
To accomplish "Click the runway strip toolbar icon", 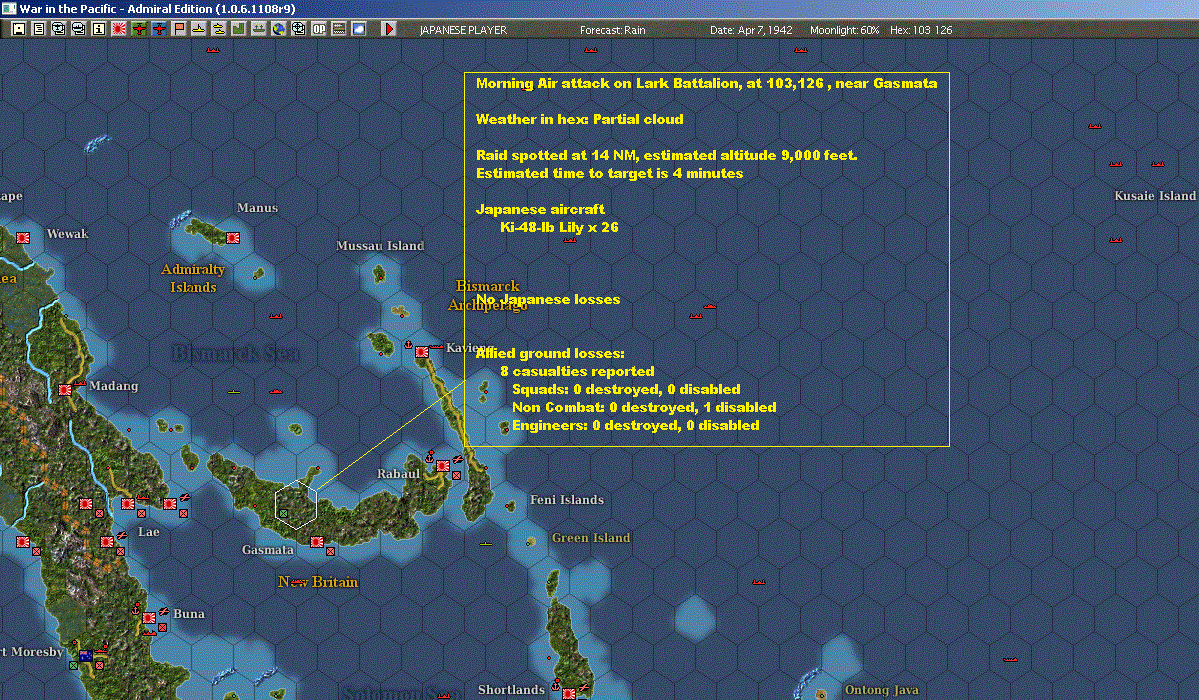I will 338,29.
